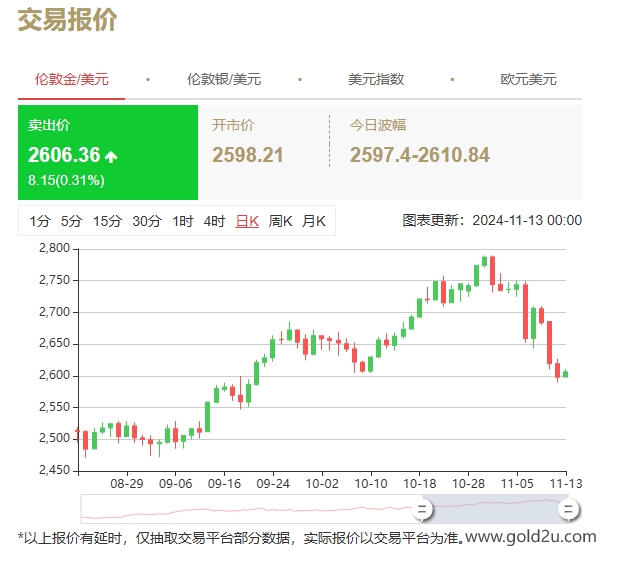Click the 开市价 value 2598.21
The width and height of the screenshot is (628, 563).
coord(248,155)
